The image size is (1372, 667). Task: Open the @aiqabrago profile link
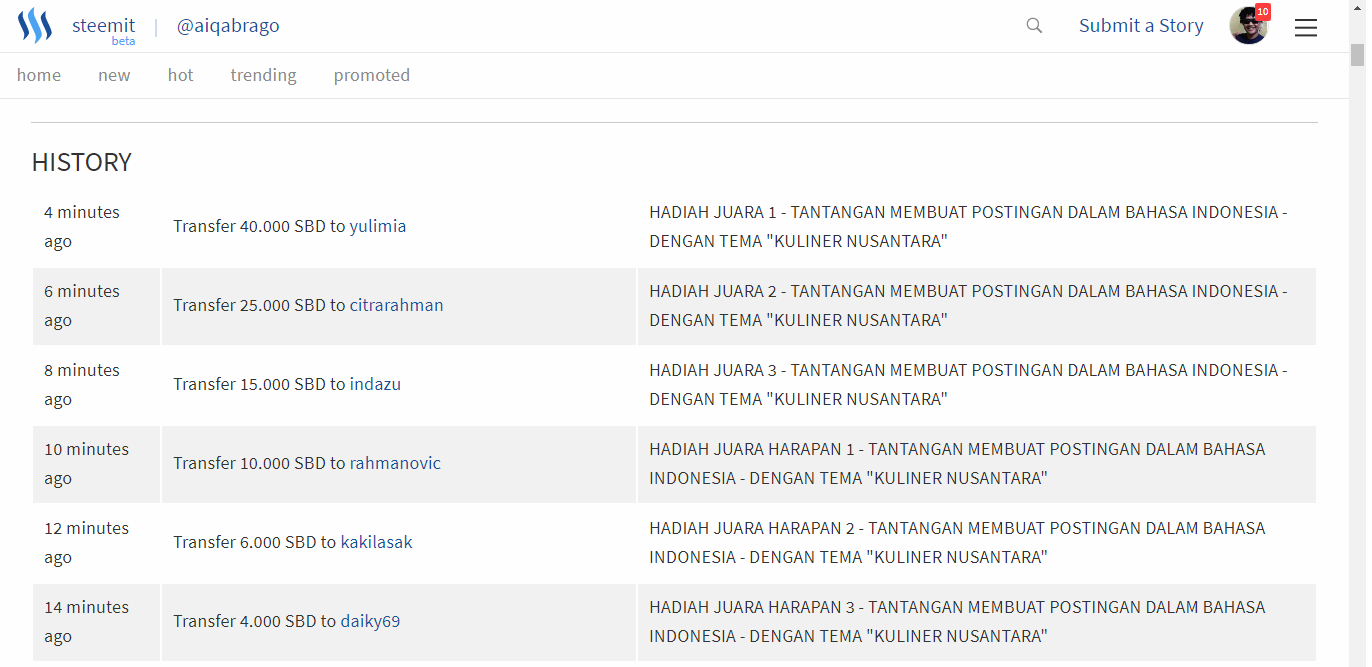click(228, 26)
